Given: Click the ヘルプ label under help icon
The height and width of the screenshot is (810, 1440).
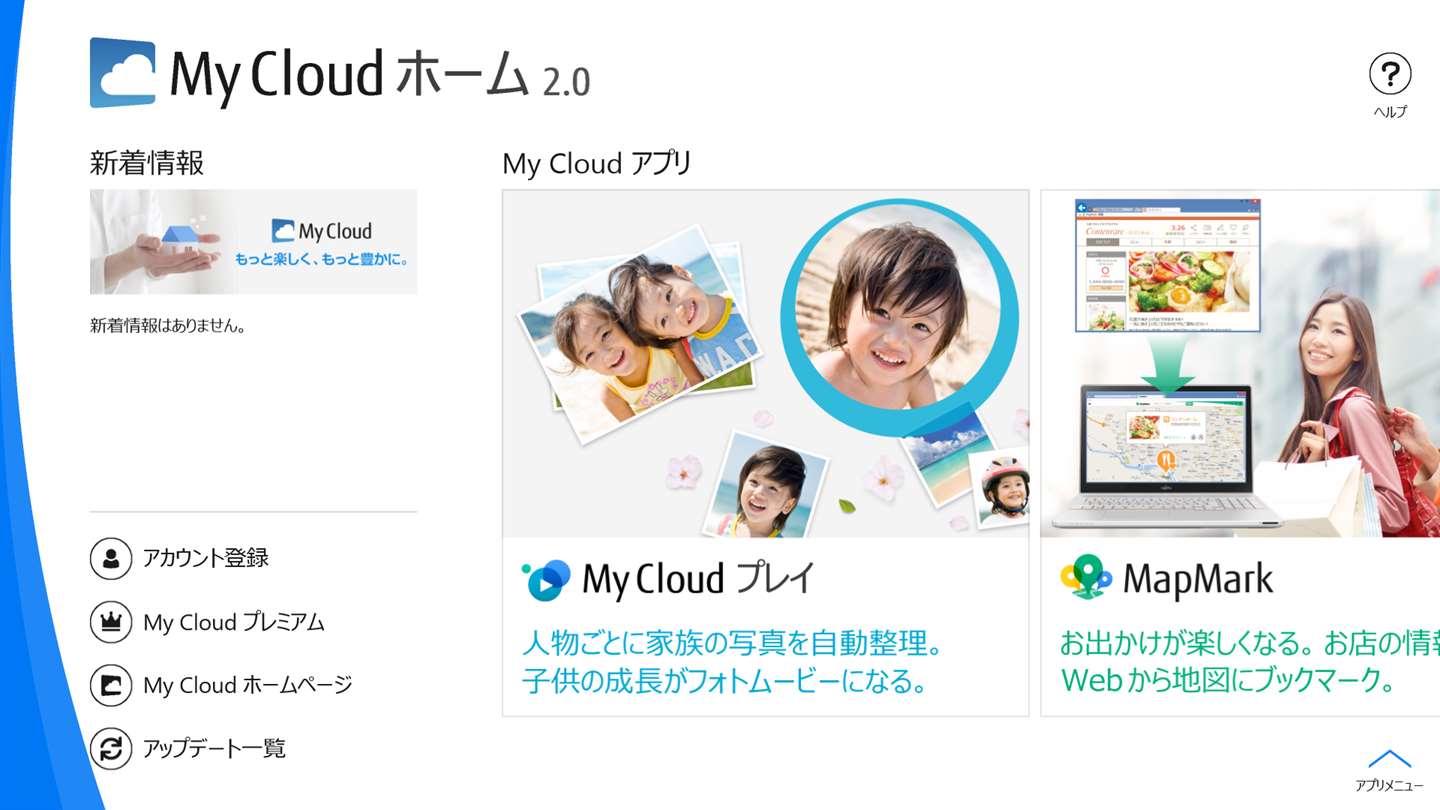Looking at the screenshot, I should 1389,112.
